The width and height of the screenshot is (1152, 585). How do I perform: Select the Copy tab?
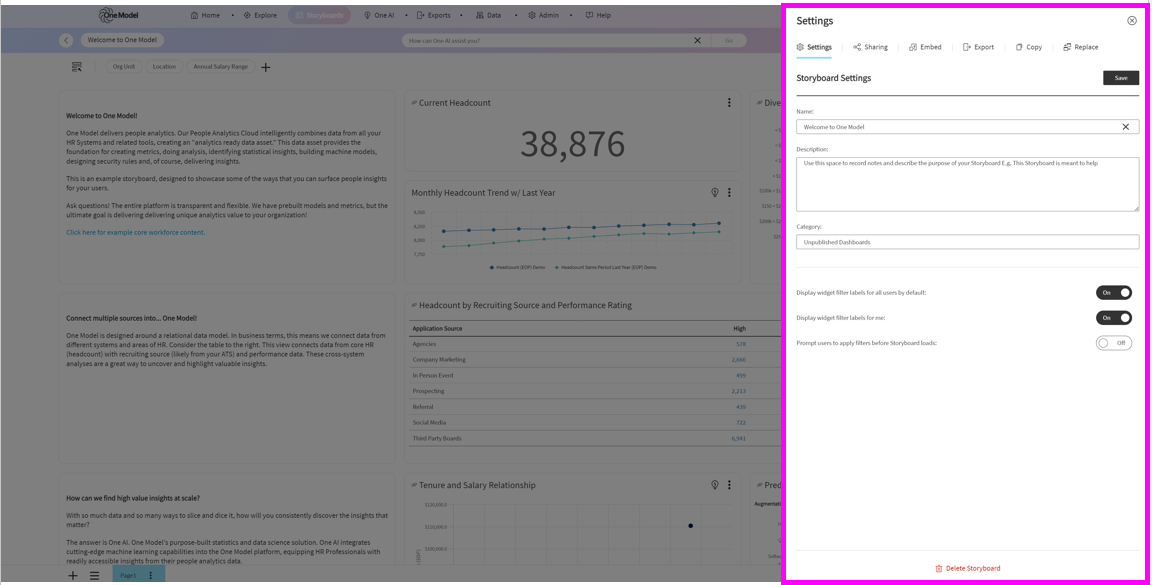pyautogui.click(x=1029, y=47)
